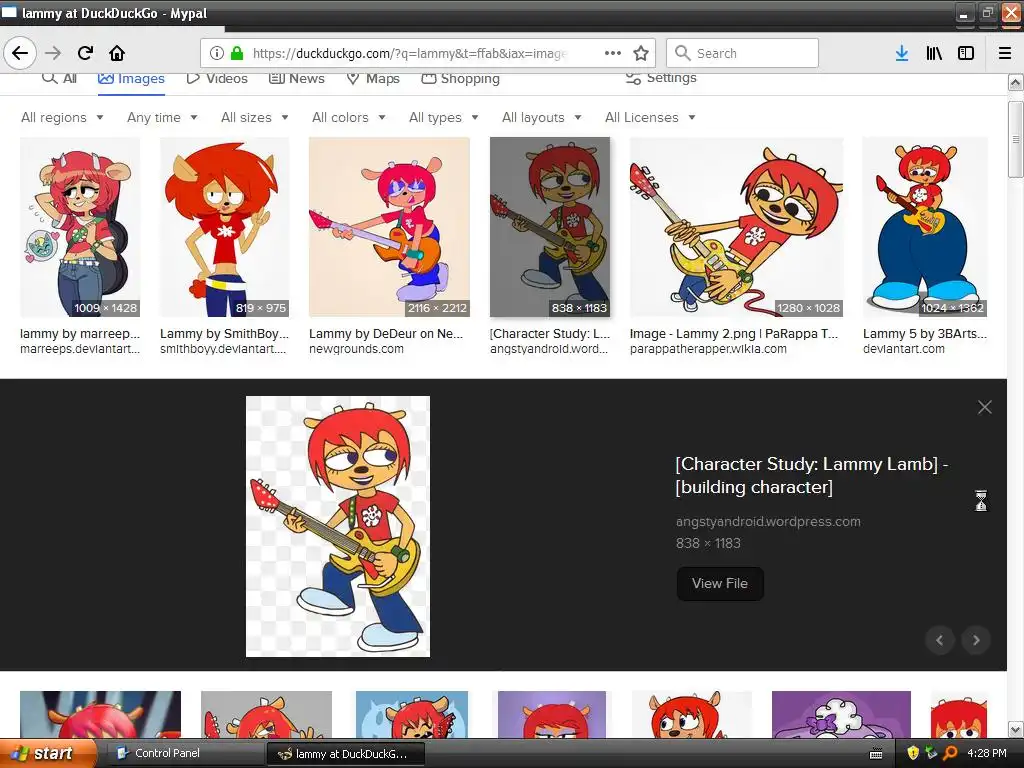Expand the Any time filter
The image size is (1024, 768).
pos(162,118)
